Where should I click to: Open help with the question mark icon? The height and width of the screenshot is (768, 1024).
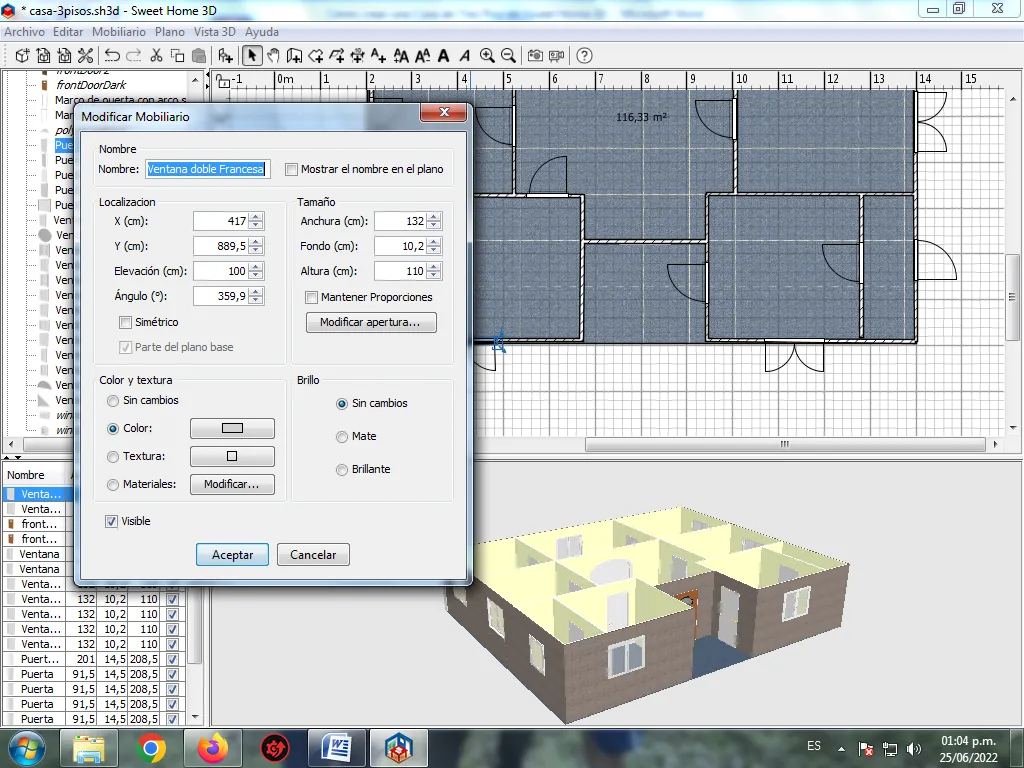pyautogui.click(x=584, y=56)
